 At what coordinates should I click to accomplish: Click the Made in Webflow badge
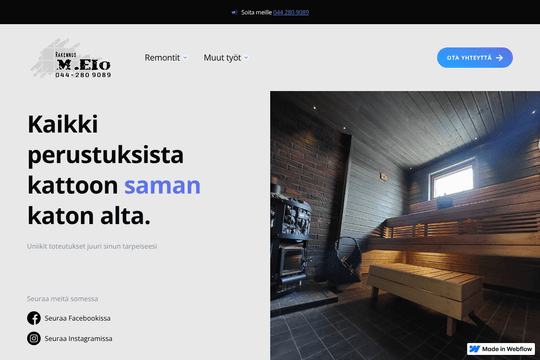[x=501, y=349]
